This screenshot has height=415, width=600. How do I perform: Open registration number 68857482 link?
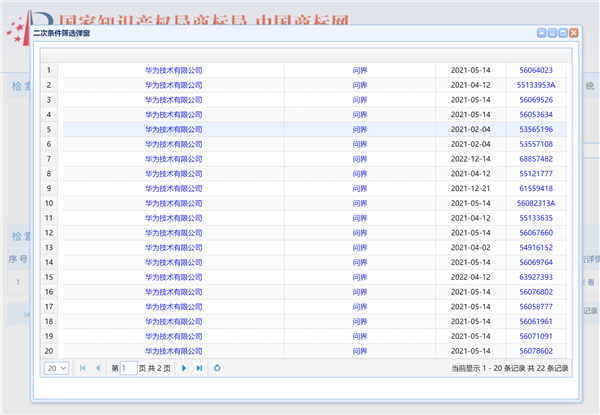coord(535,159)
